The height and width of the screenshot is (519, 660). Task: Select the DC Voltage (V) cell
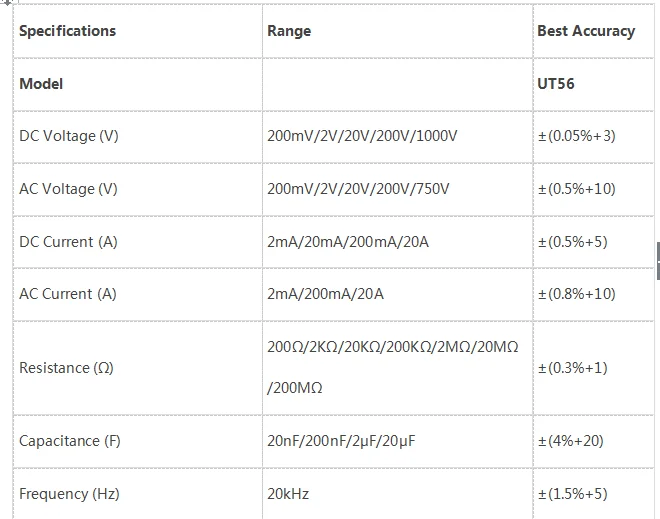pyautogui.click(x=138, y=137)
